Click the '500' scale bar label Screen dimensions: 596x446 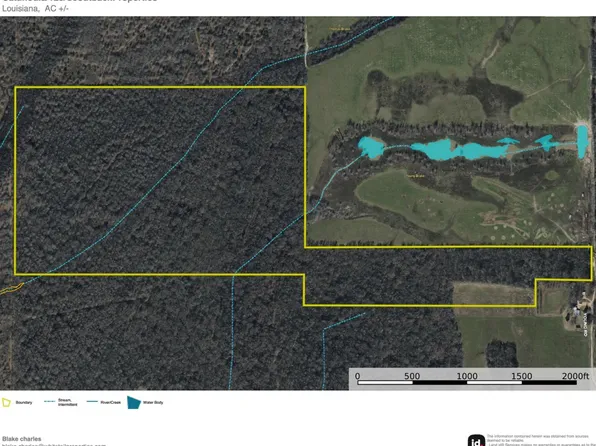[412, 376]
